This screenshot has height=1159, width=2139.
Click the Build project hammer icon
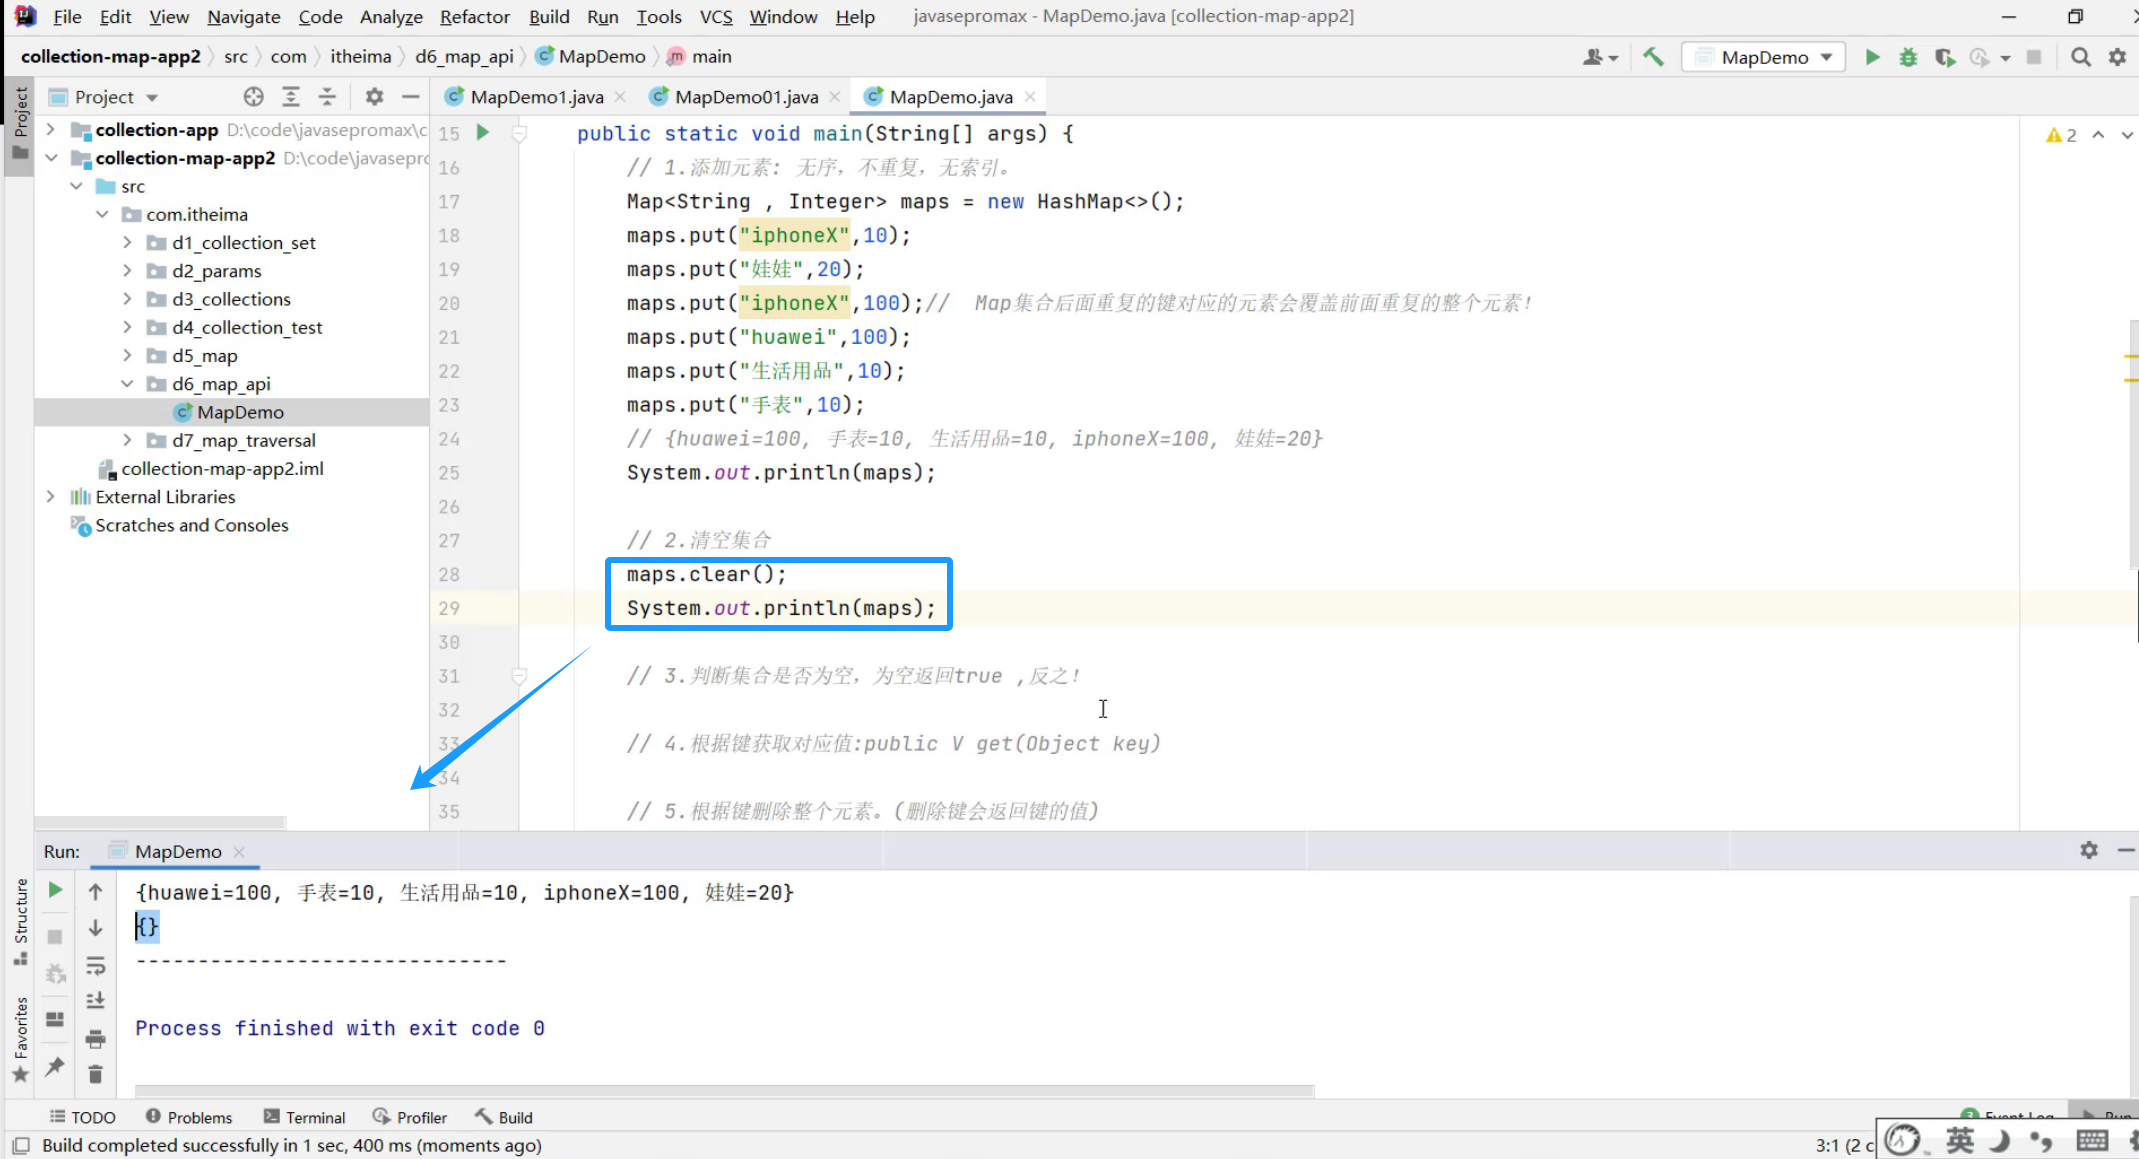(1654, 57)
